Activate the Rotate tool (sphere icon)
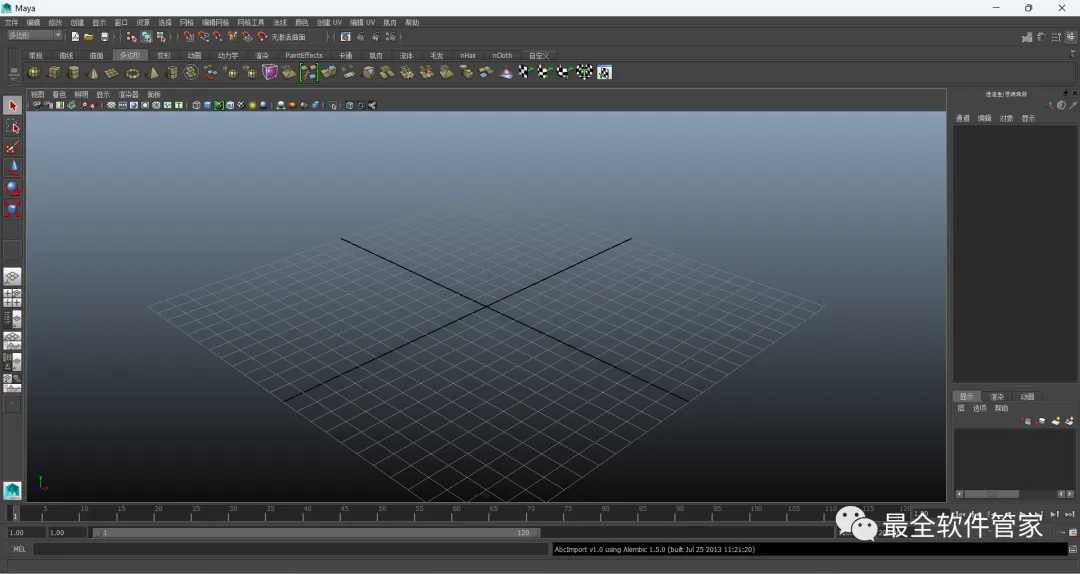 [12, 188]
